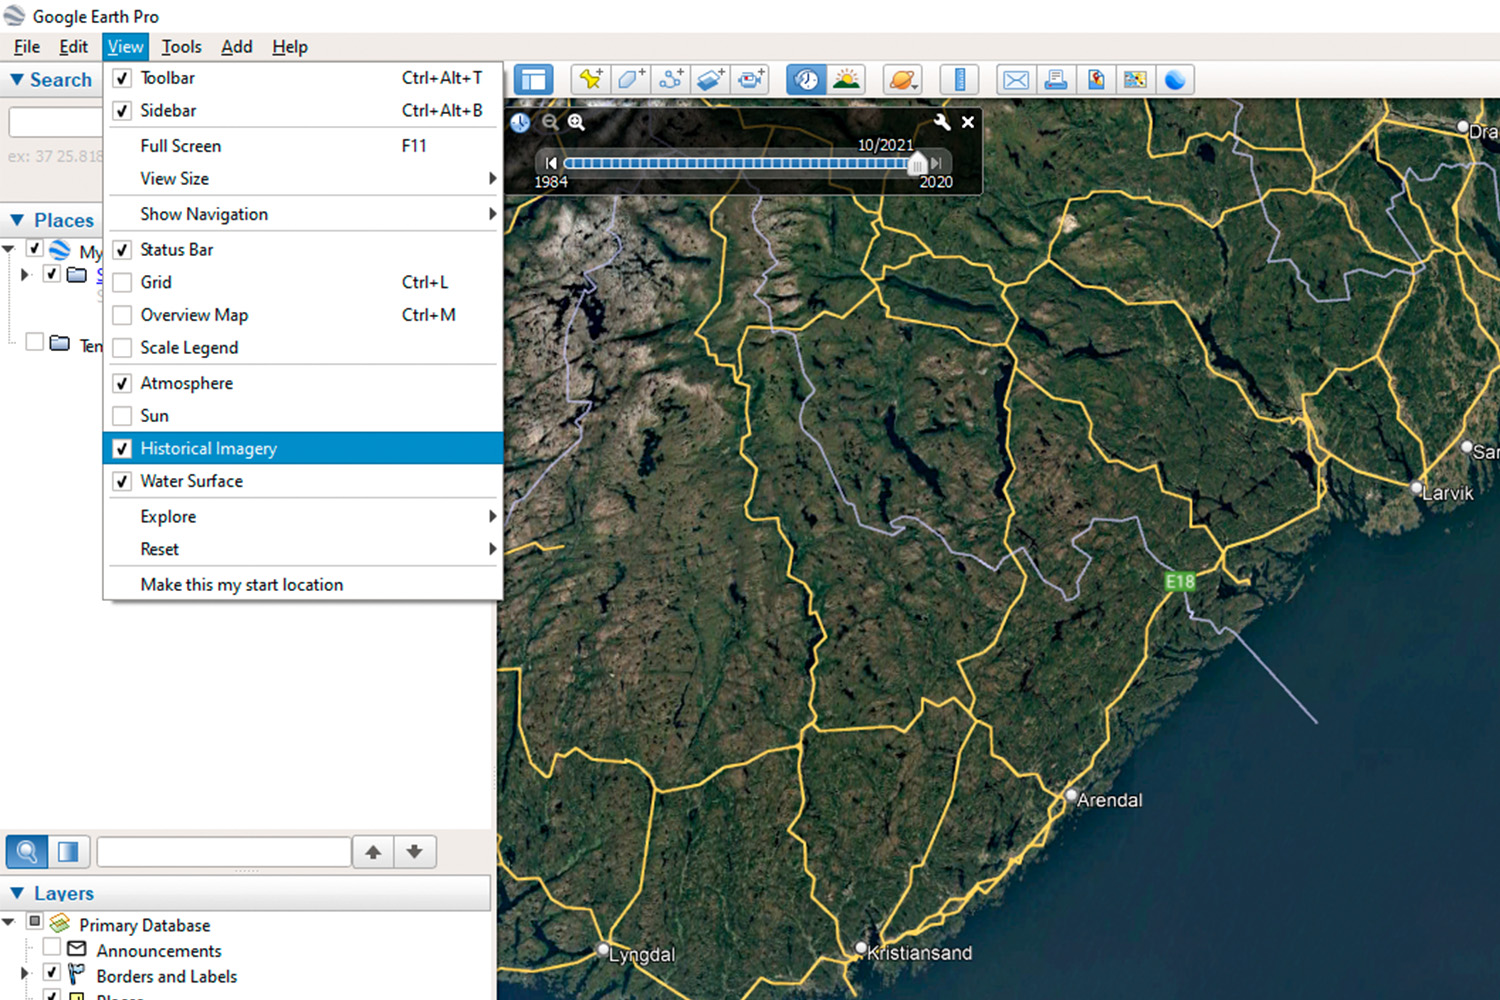
Task: Click the Email view icon
Action: click(1015, 79)
